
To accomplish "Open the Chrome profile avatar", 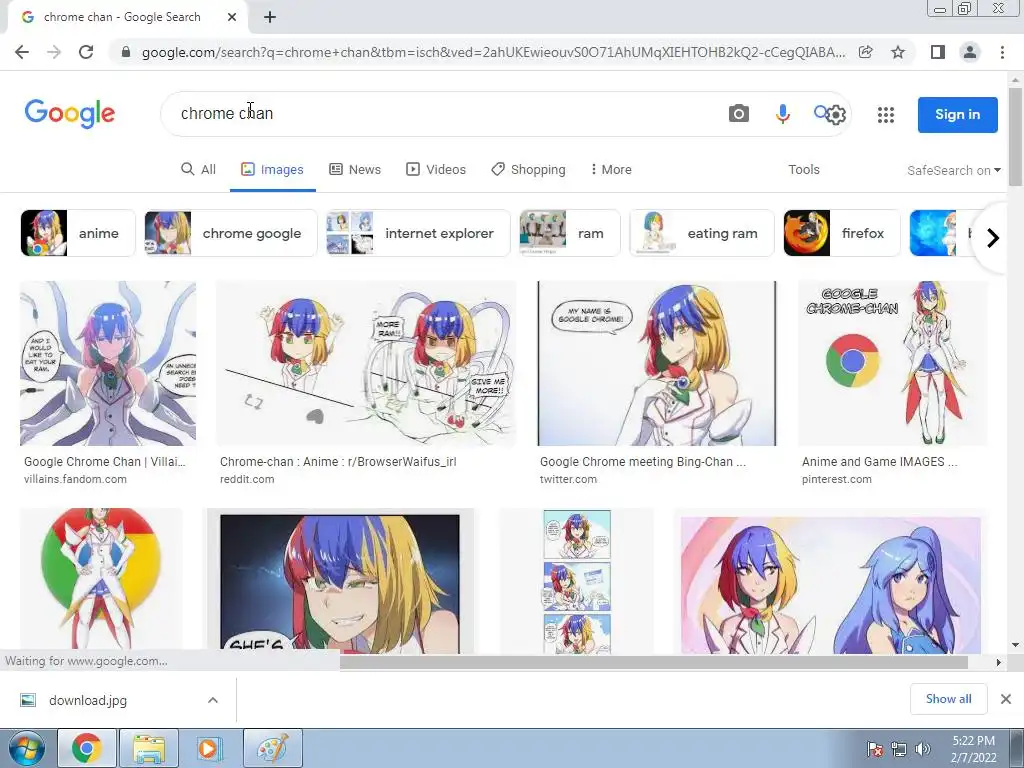I will click(970, 52).
